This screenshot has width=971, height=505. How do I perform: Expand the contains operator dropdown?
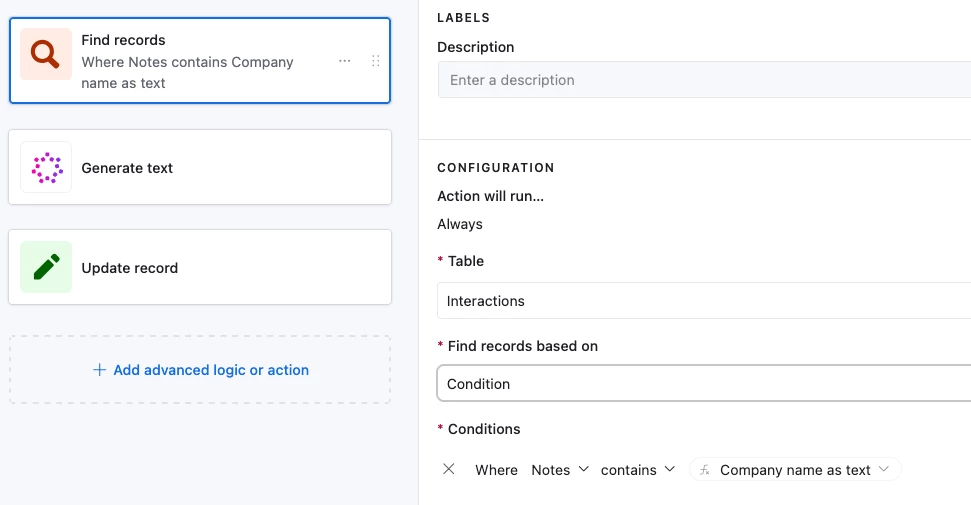638,470
